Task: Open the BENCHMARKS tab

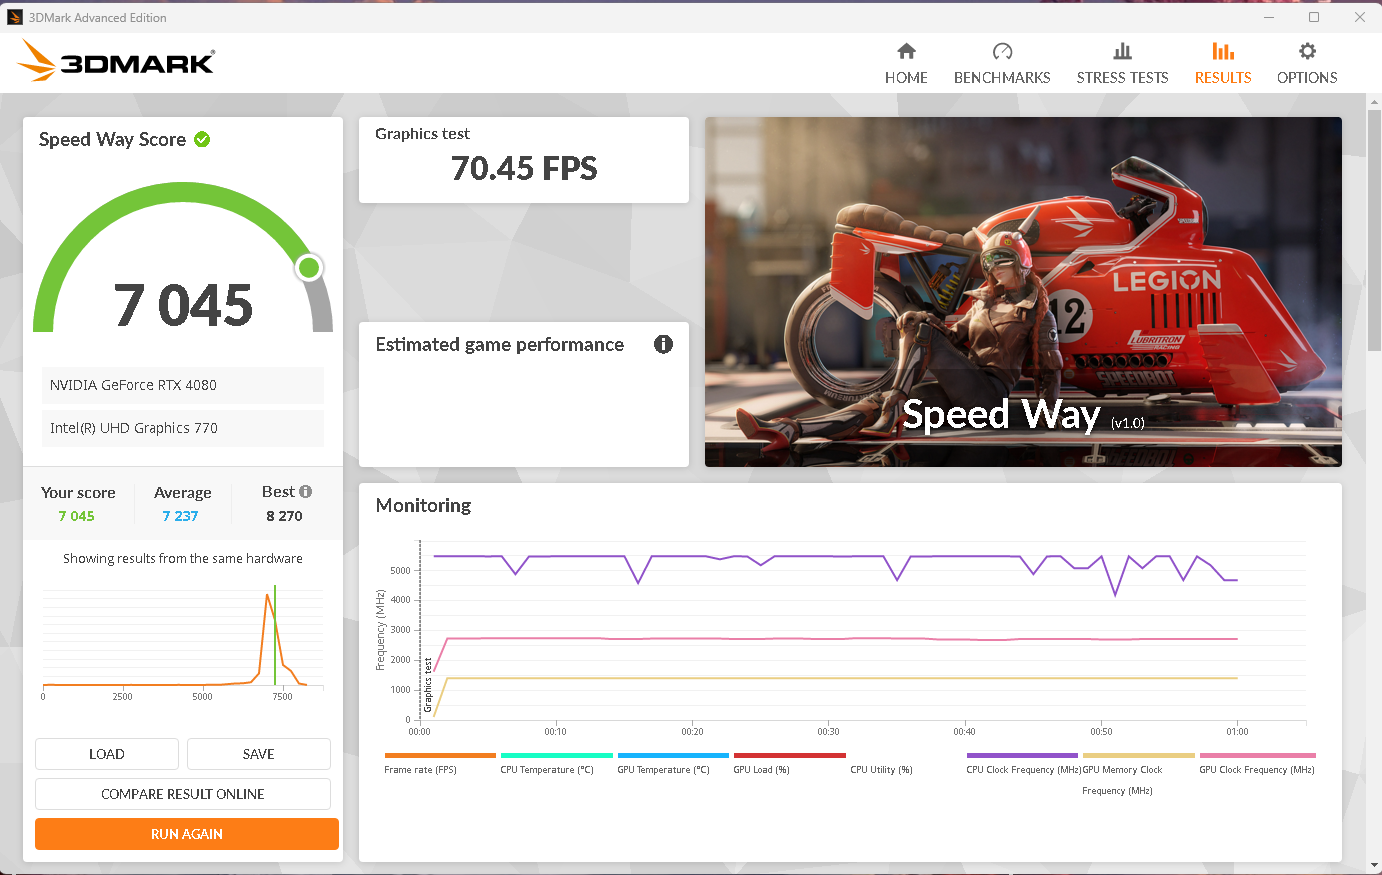Action: click(x=1002, y=63)
